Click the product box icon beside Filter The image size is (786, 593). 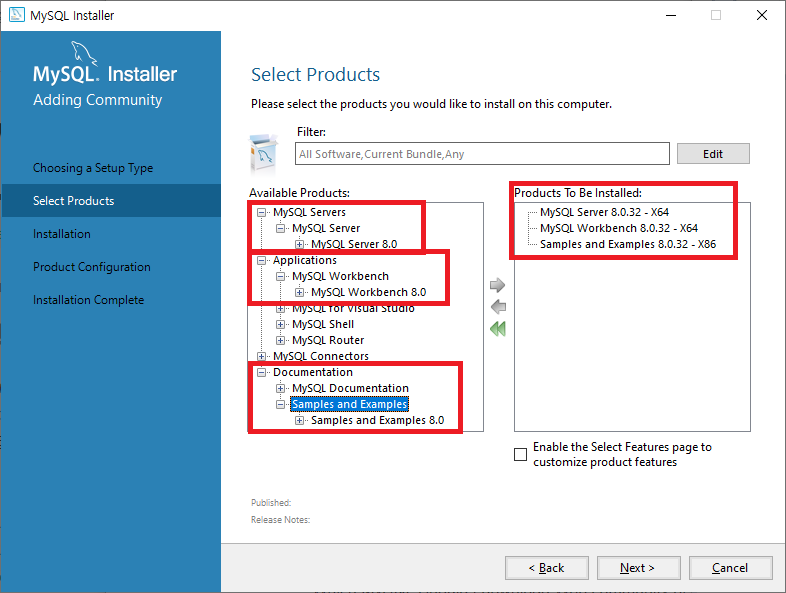(x=264, y=153)
